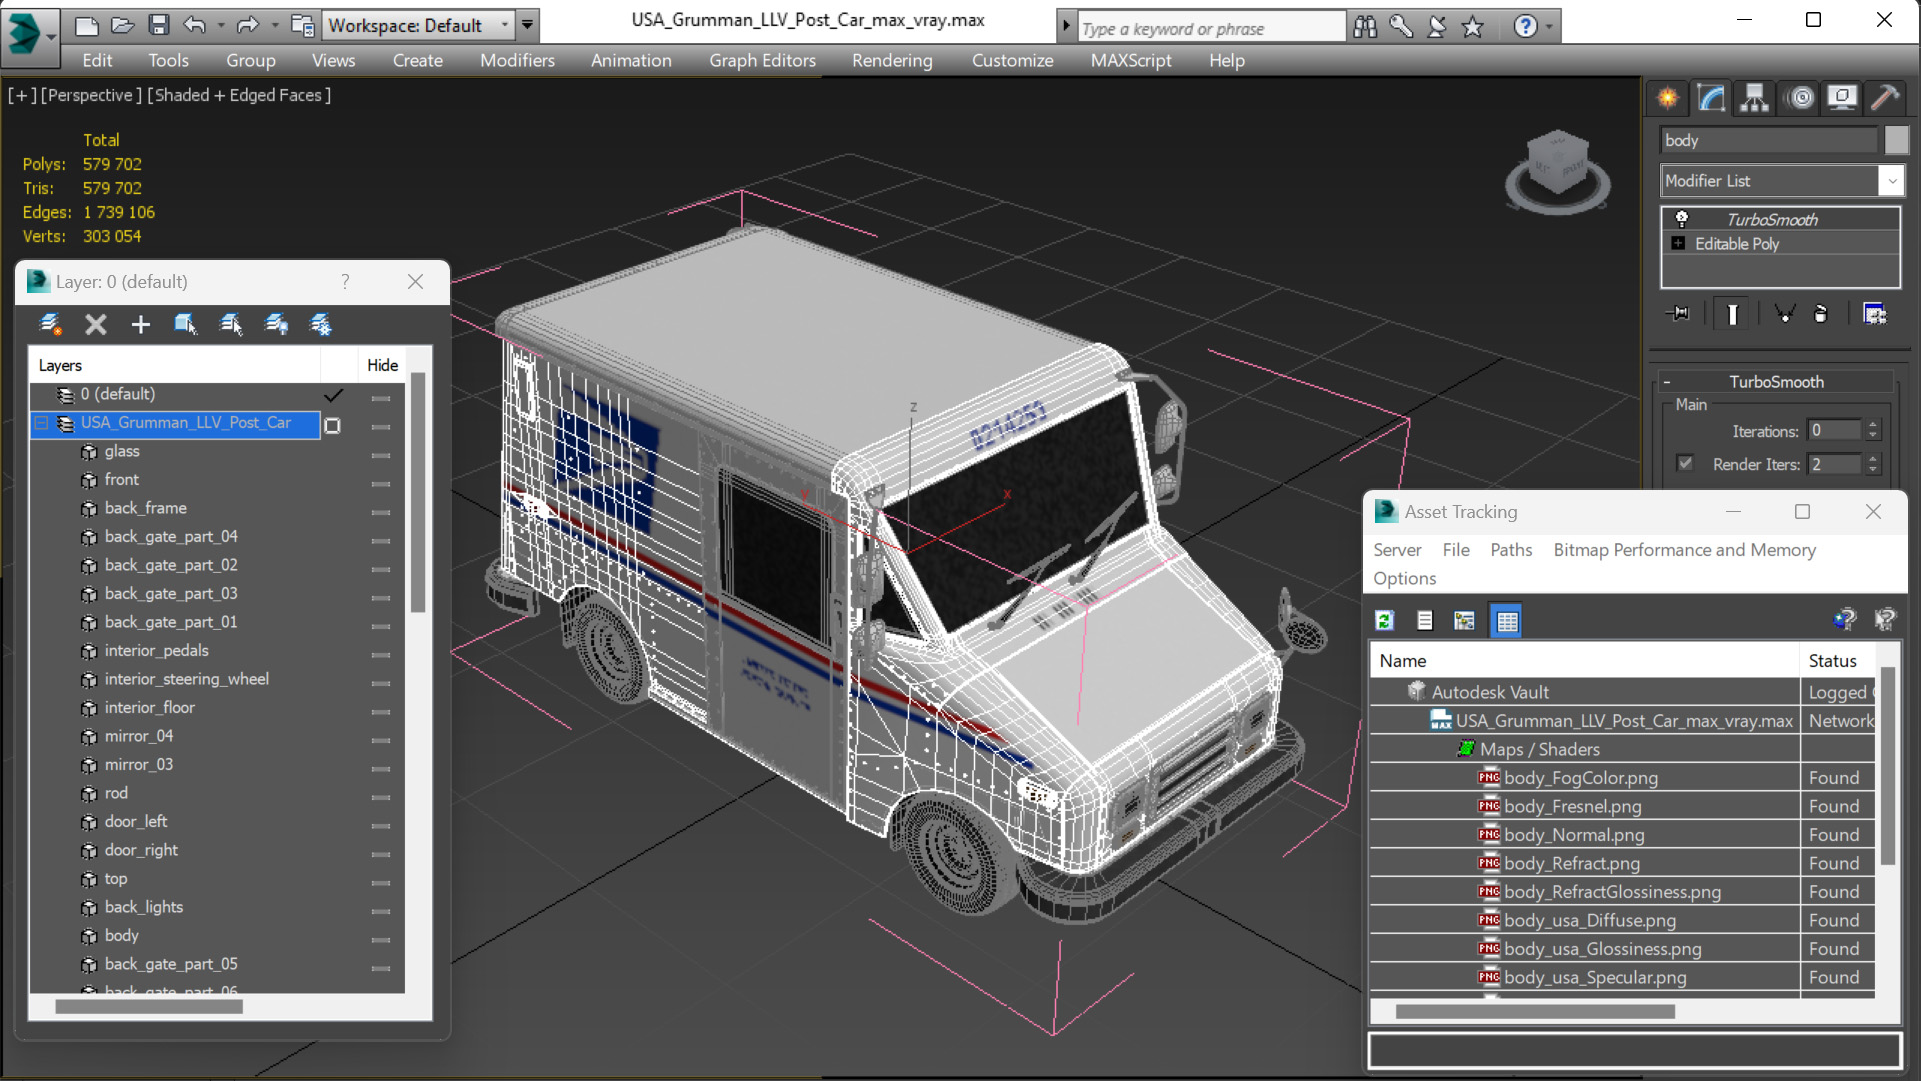Image resolution: width=1921 pixels, height=1081 pixels.
Task: Click the Pin Stack icon
Action: (x=1679, y=314)
